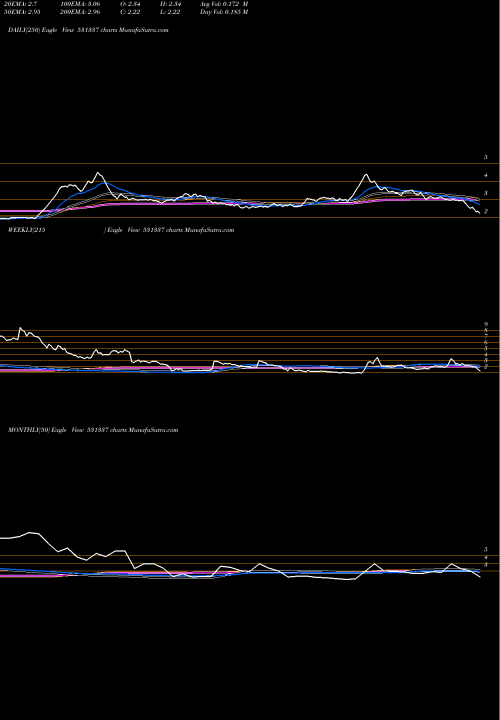Screen dimensions: 500x720
Task: Select the high price H: 2.34
Action: (170, 4)
